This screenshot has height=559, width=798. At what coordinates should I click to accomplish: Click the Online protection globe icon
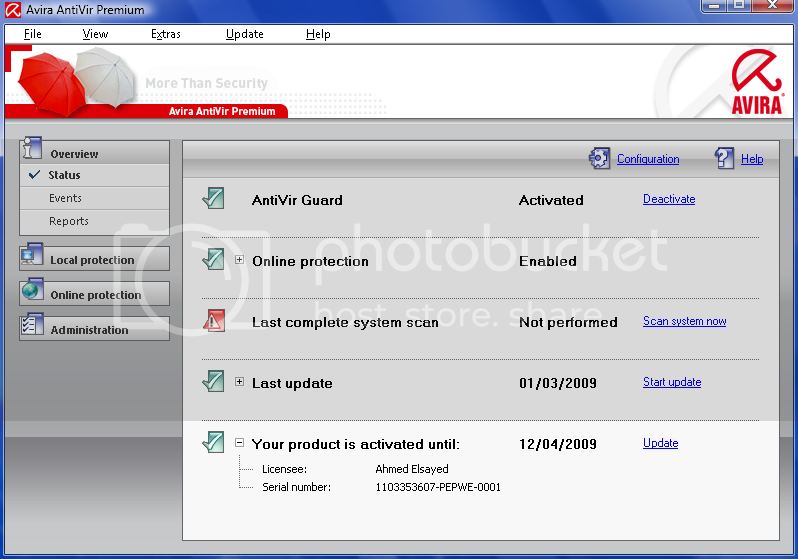click(x=32, y=292)
